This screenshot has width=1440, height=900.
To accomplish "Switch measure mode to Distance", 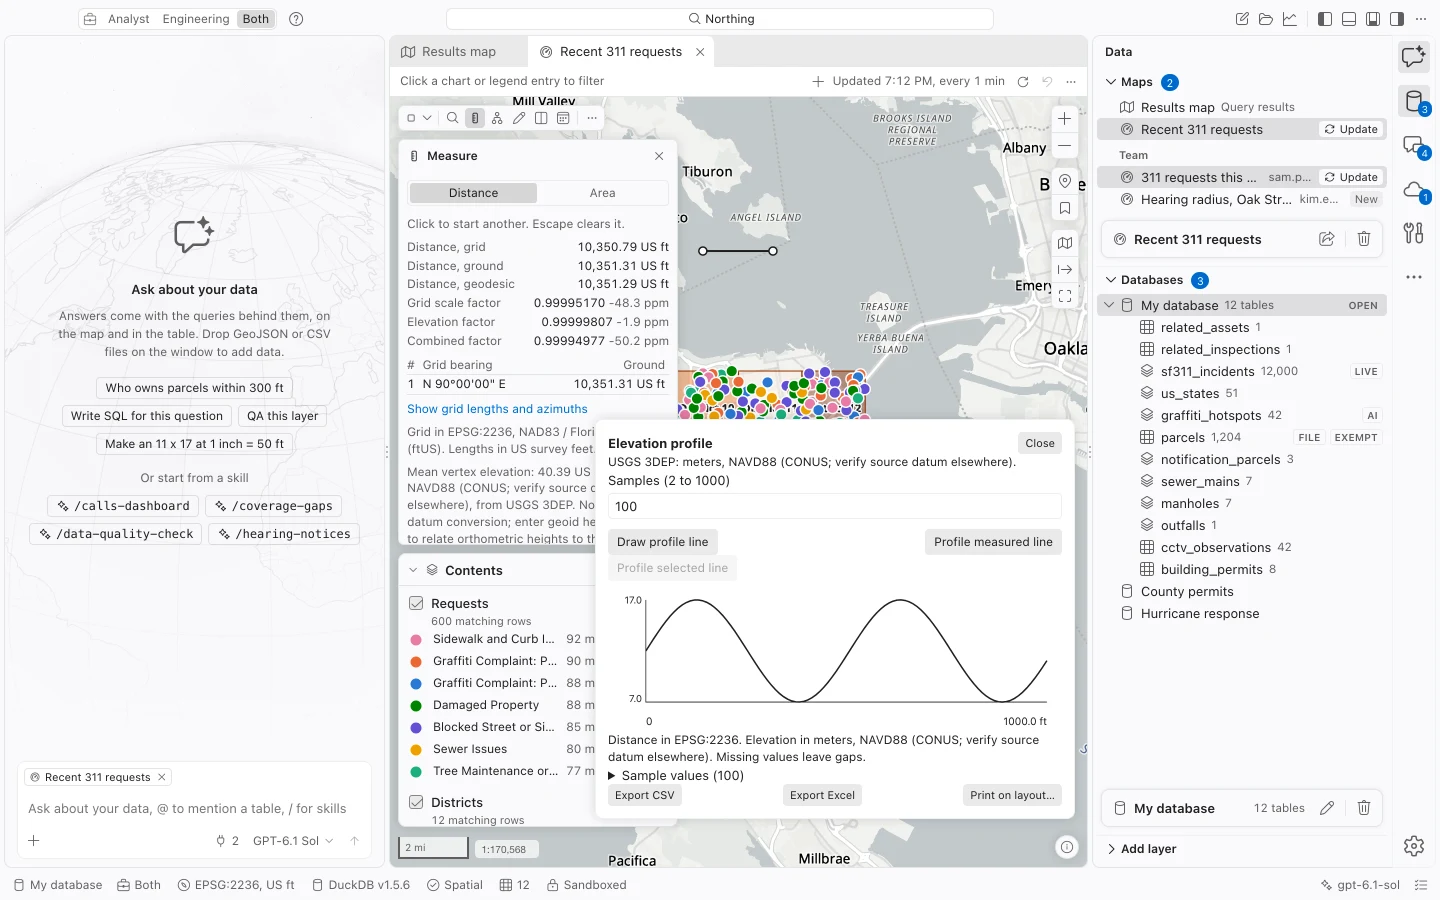I will point(473,193).
